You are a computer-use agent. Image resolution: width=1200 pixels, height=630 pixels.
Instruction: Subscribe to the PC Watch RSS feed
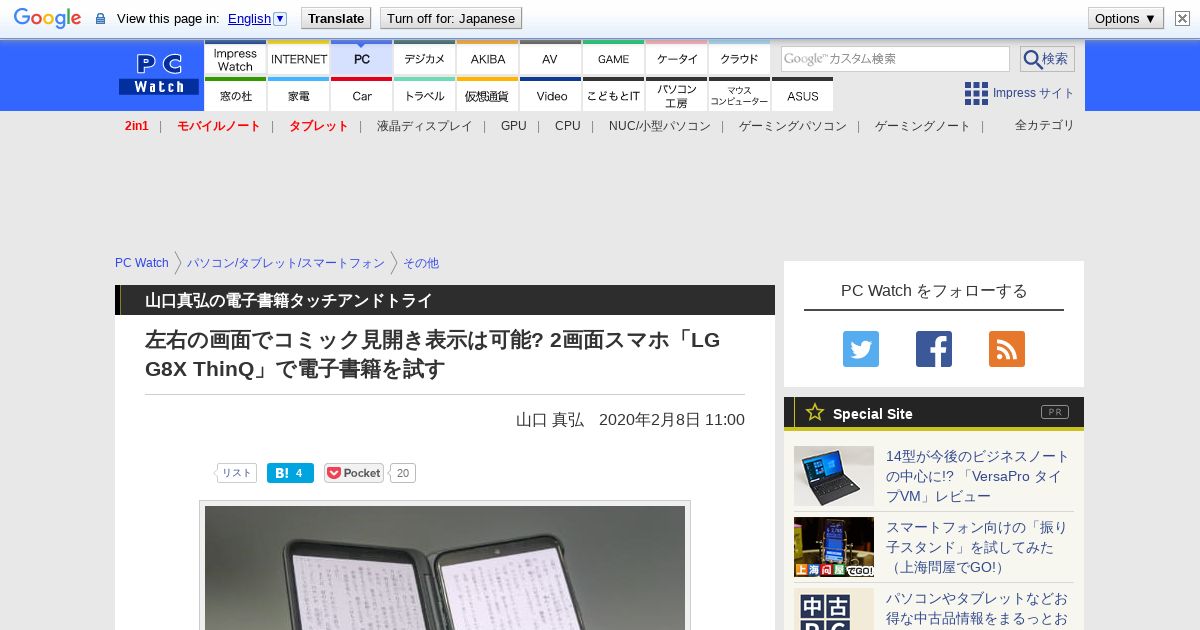click(x=1007, y=349)
